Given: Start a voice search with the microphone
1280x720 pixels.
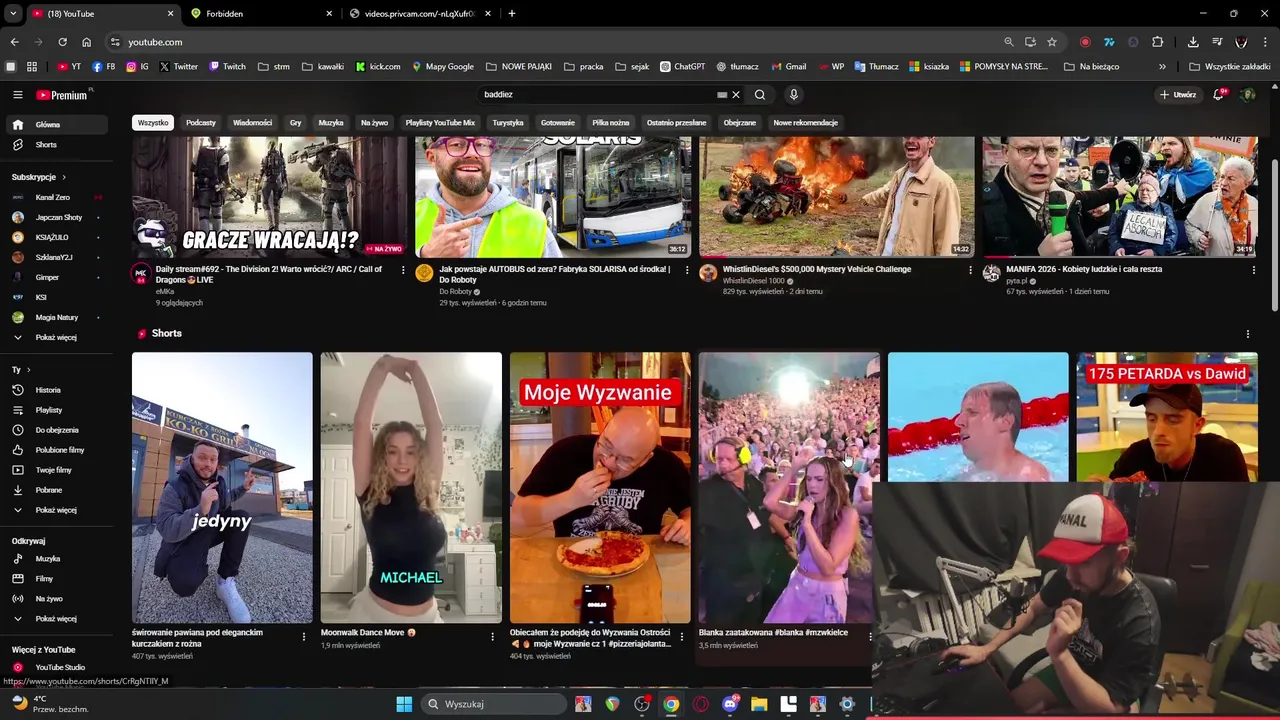Looking at the screenshot, I should [793, 95].
